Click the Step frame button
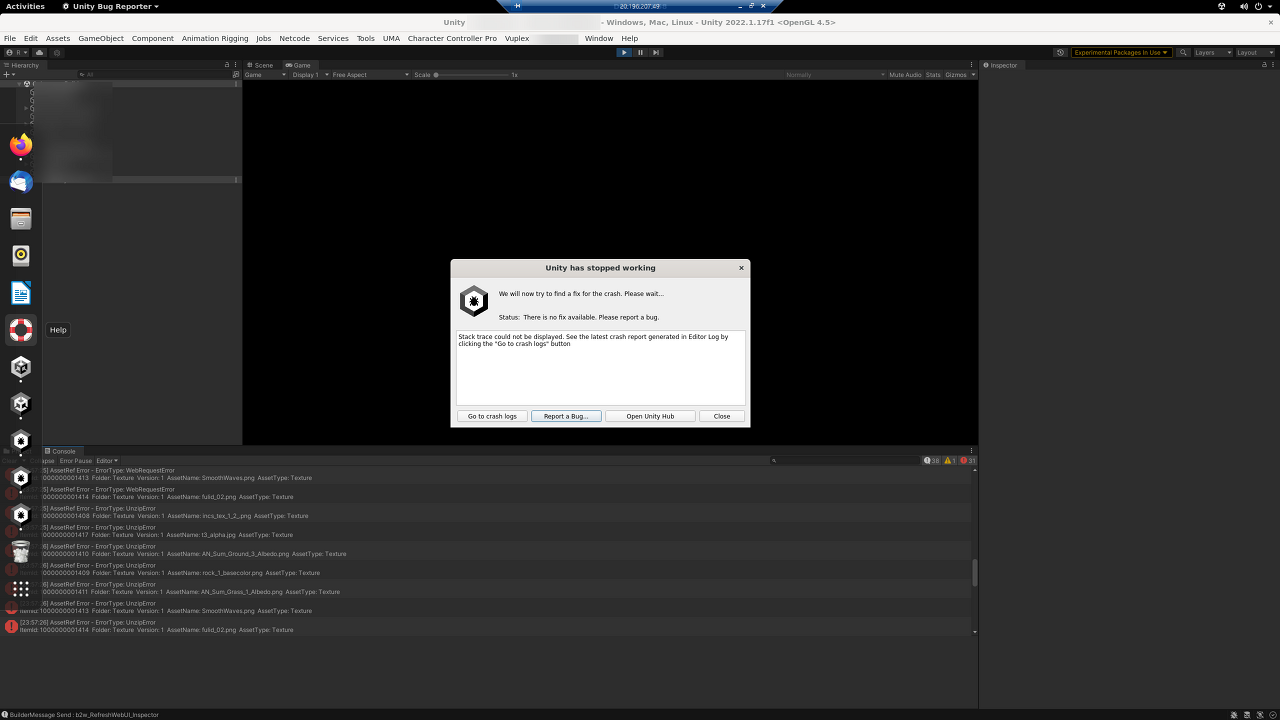The height and width of the screenshot is (720, 1280). click(x=656, y=52)
